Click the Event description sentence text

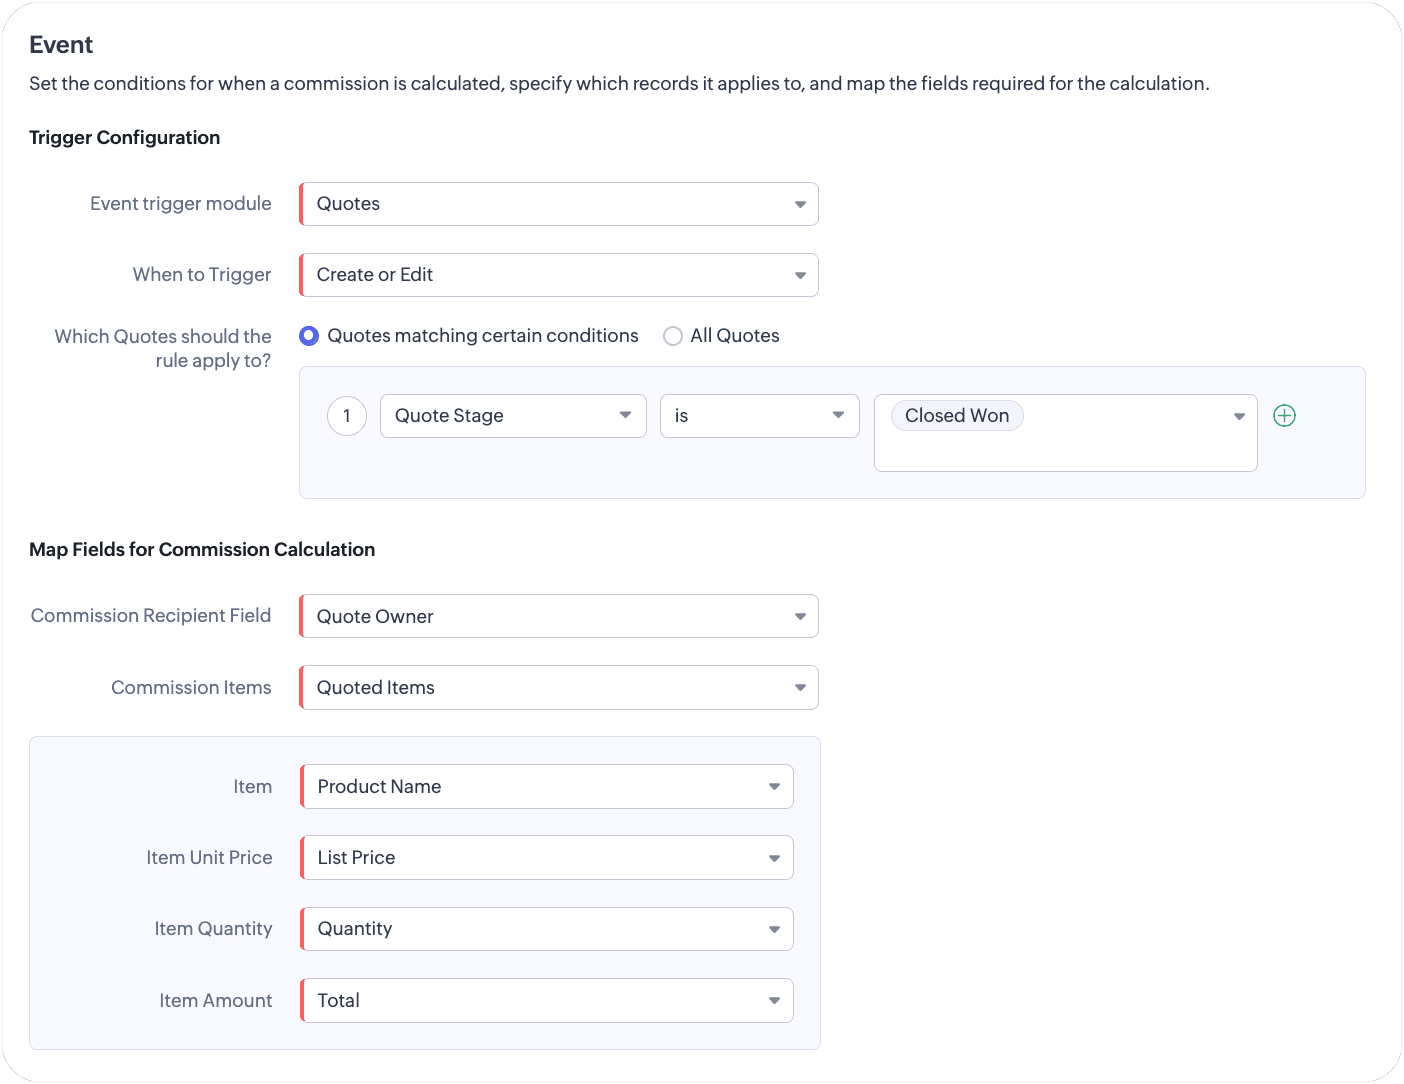click(619, 84)
